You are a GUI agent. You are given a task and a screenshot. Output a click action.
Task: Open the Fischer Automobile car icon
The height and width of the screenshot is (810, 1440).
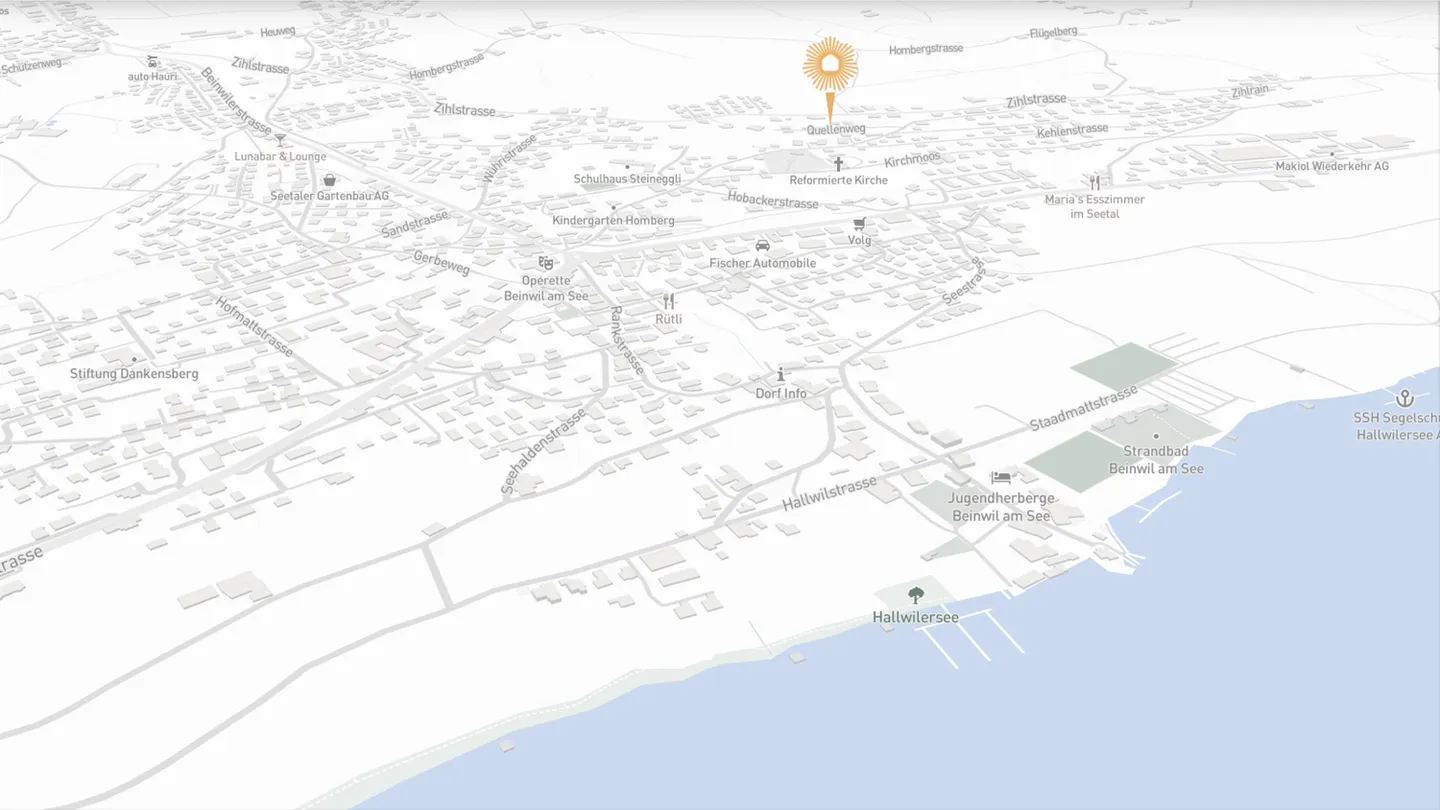tap(762, 246)
